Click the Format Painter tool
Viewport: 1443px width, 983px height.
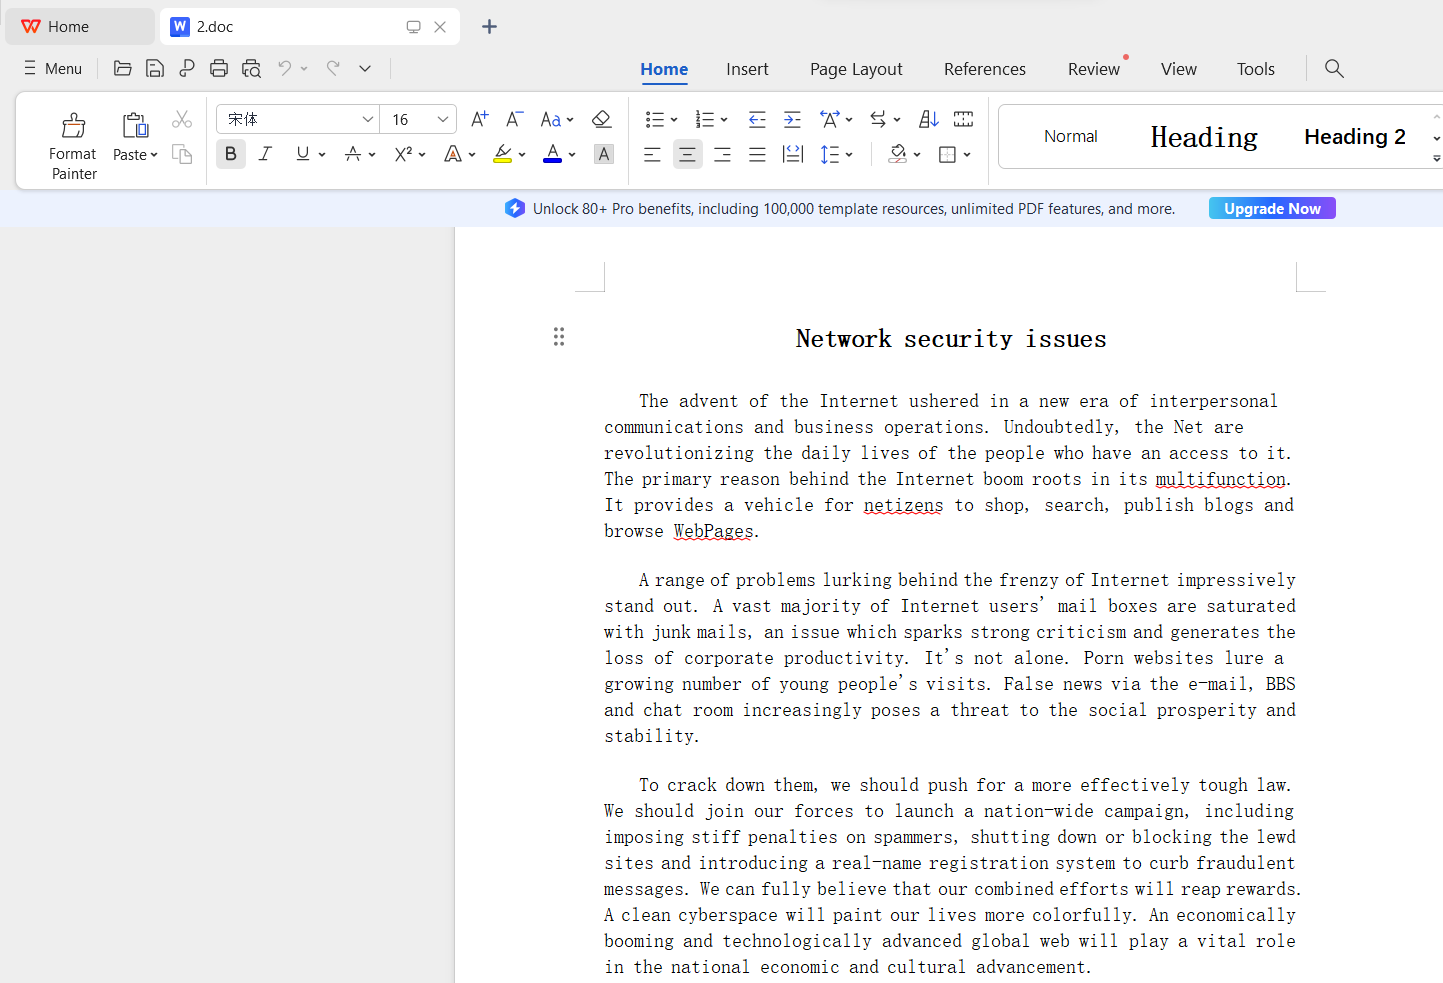coord(73,146)
